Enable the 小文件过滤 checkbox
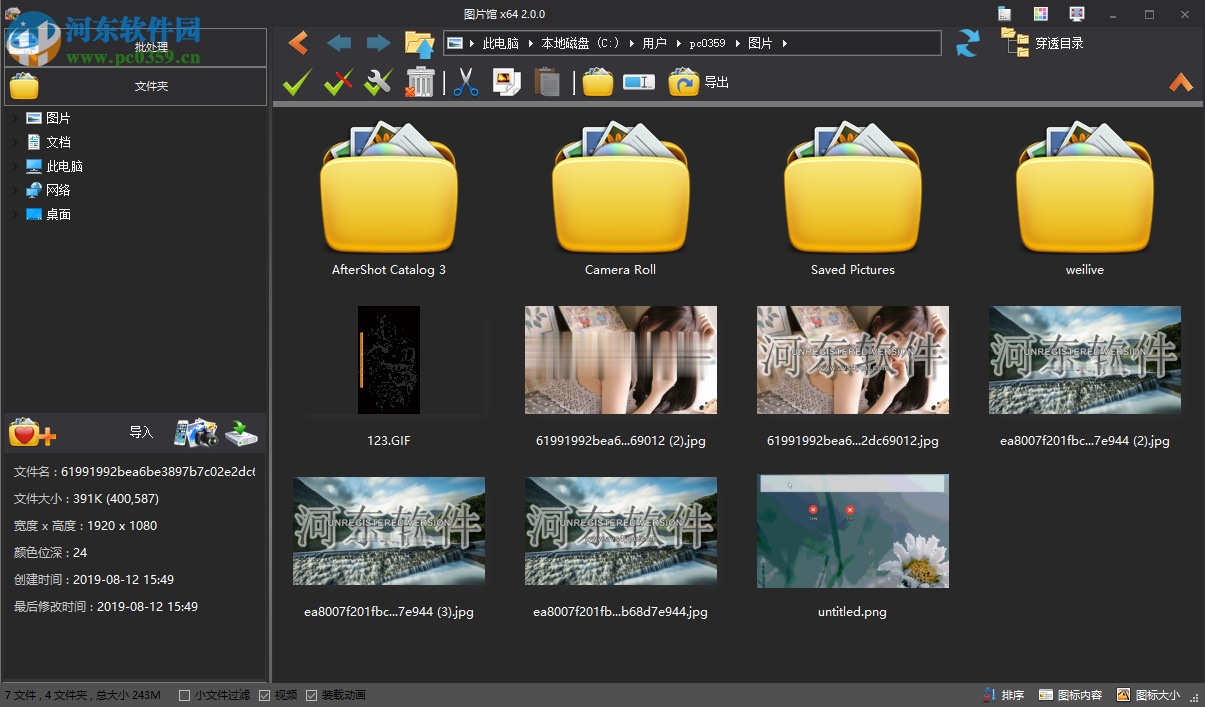 coord(184,695)
